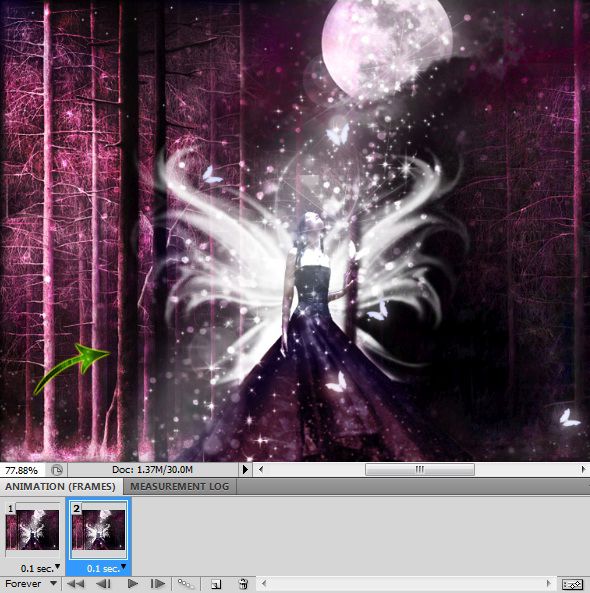The image size is (590, 593).
Task: Click the frames panel right scroll arrow
Action: click(549, 584)
